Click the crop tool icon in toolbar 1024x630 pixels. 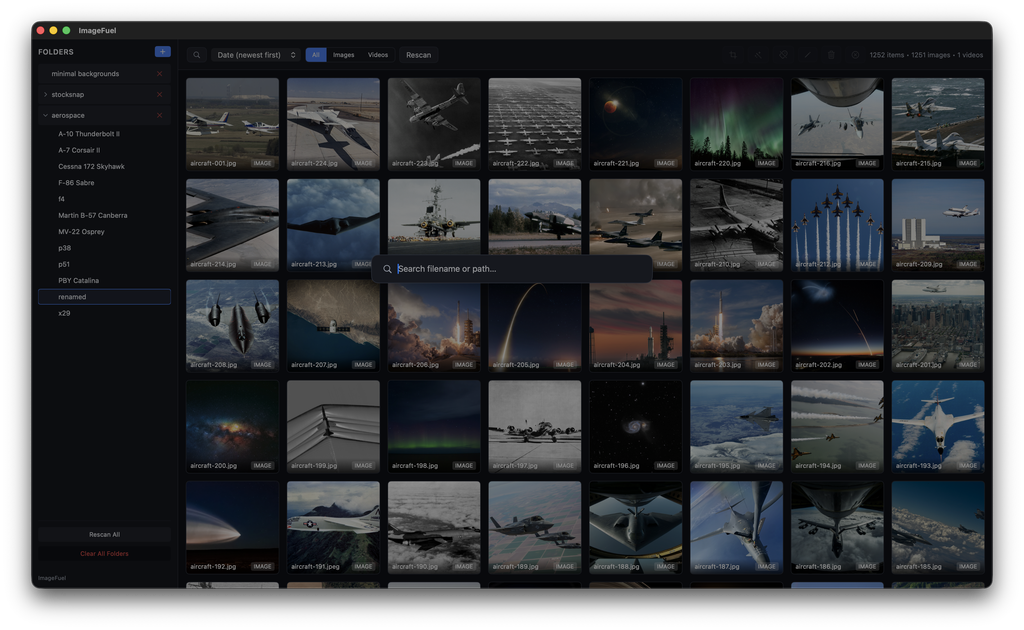[733, 55]
